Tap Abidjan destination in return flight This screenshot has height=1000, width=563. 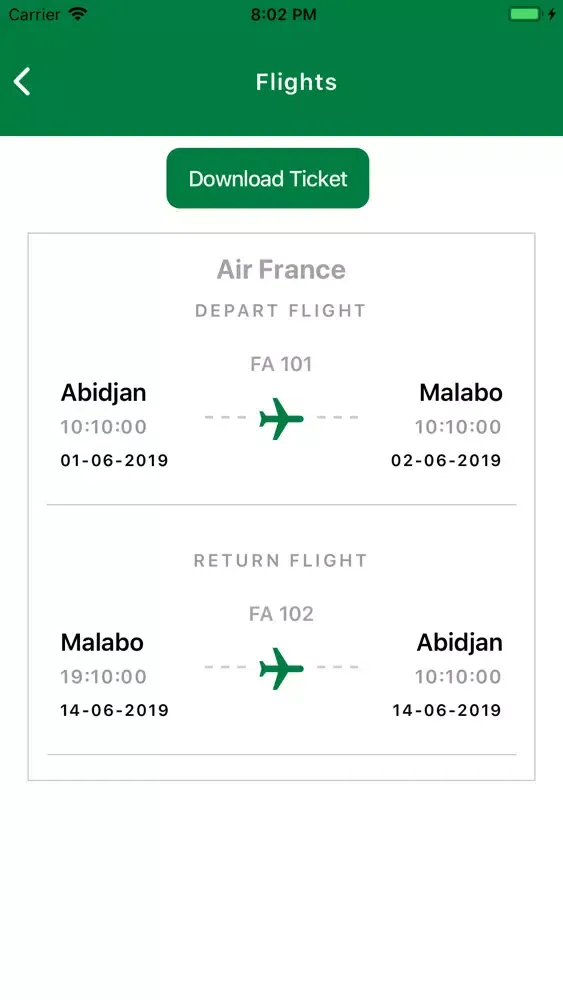[460, 643]
